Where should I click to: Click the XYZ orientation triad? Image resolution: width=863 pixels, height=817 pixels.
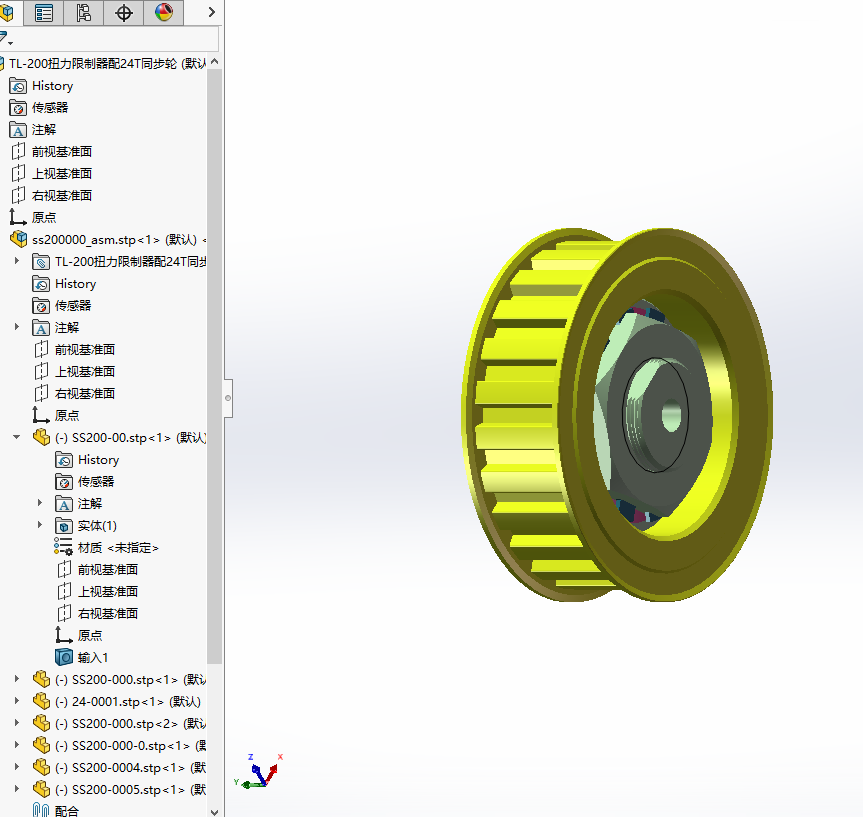[258, 772]
